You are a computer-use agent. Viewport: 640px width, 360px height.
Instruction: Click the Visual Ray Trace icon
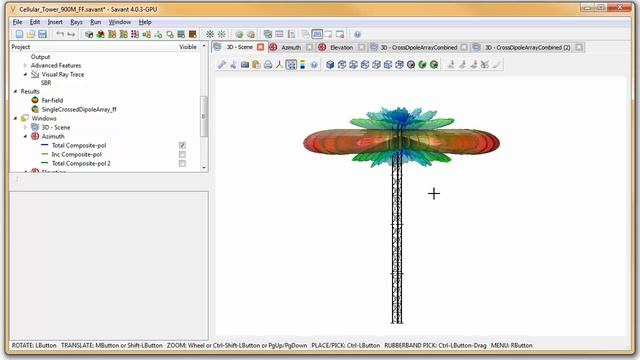coord(35,74)
